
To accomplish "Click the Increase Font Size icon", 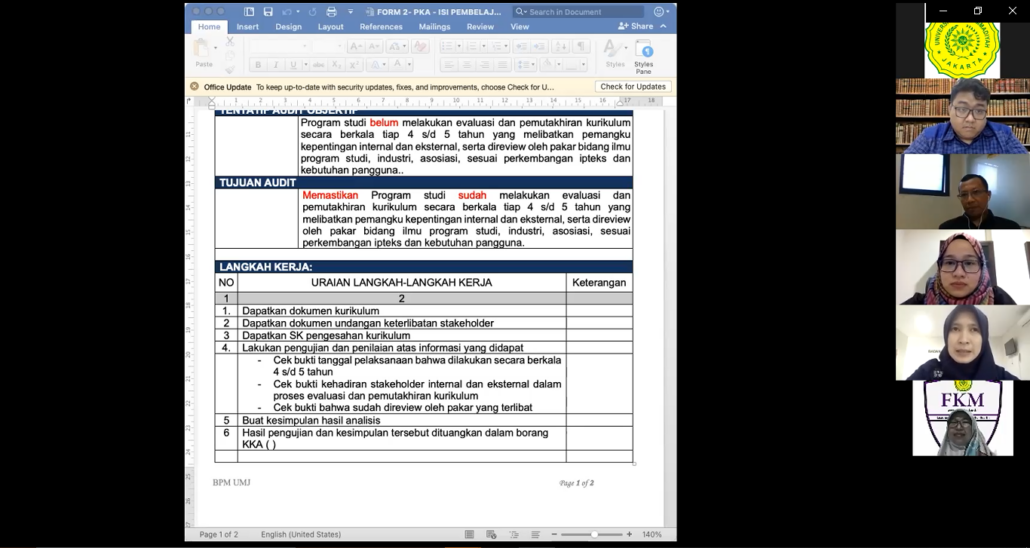I will coord(355,47).
